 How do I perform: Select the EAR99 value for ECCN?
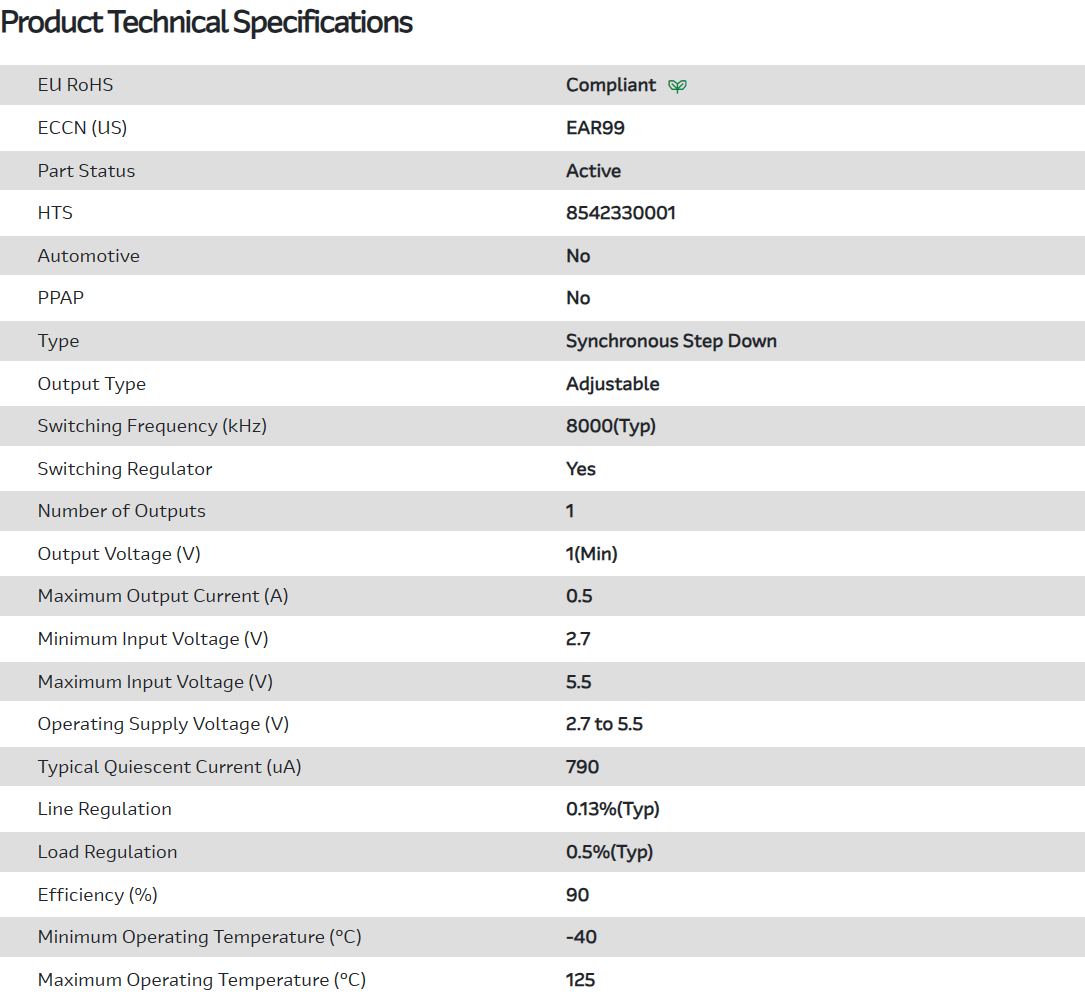pos(595,128)
